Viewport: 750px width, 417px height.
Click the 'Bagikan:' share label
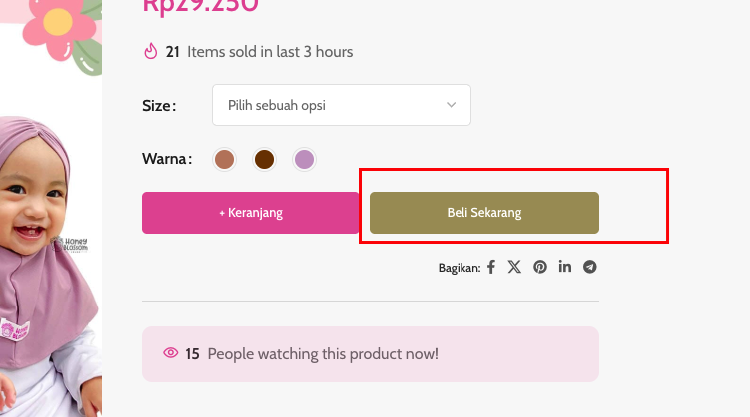coord(460,268)
